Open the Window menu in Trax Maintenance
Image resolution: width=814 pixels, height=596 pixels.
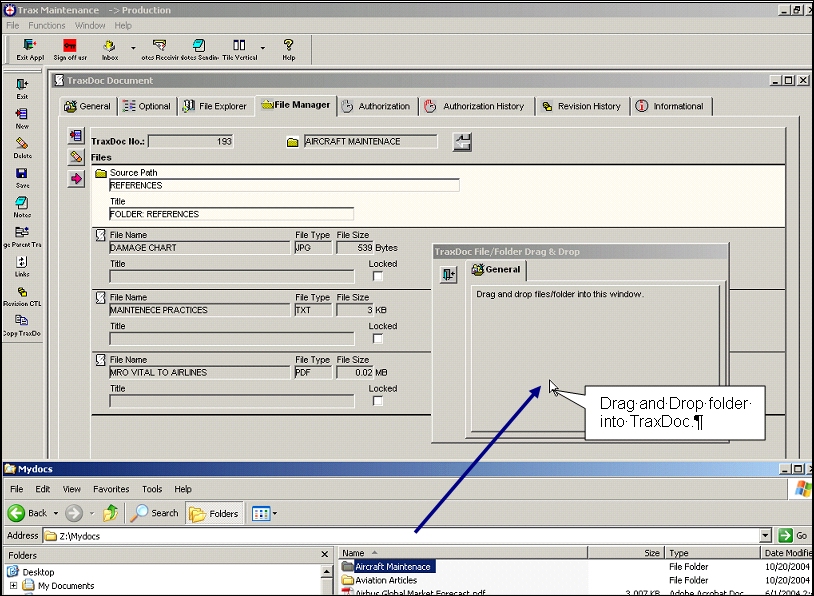tap(90, 25)
